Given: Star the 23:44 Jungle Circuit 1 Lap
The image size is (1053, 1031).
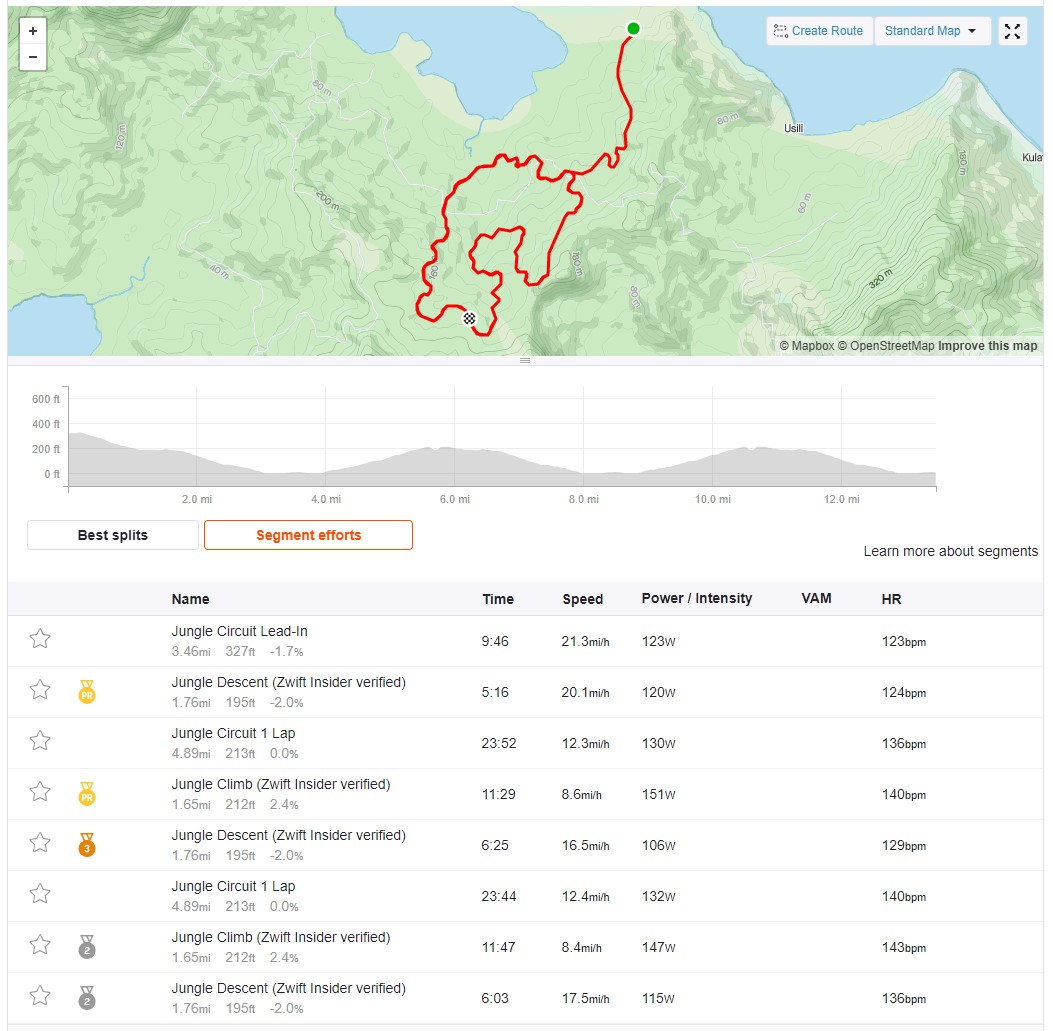Looking at the screenshot, I should (x=40, y=893).
